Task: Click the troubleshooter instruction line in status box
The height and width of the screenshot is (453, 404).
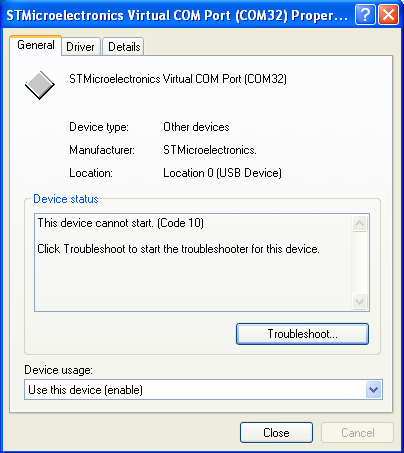Action: (178, 249)
